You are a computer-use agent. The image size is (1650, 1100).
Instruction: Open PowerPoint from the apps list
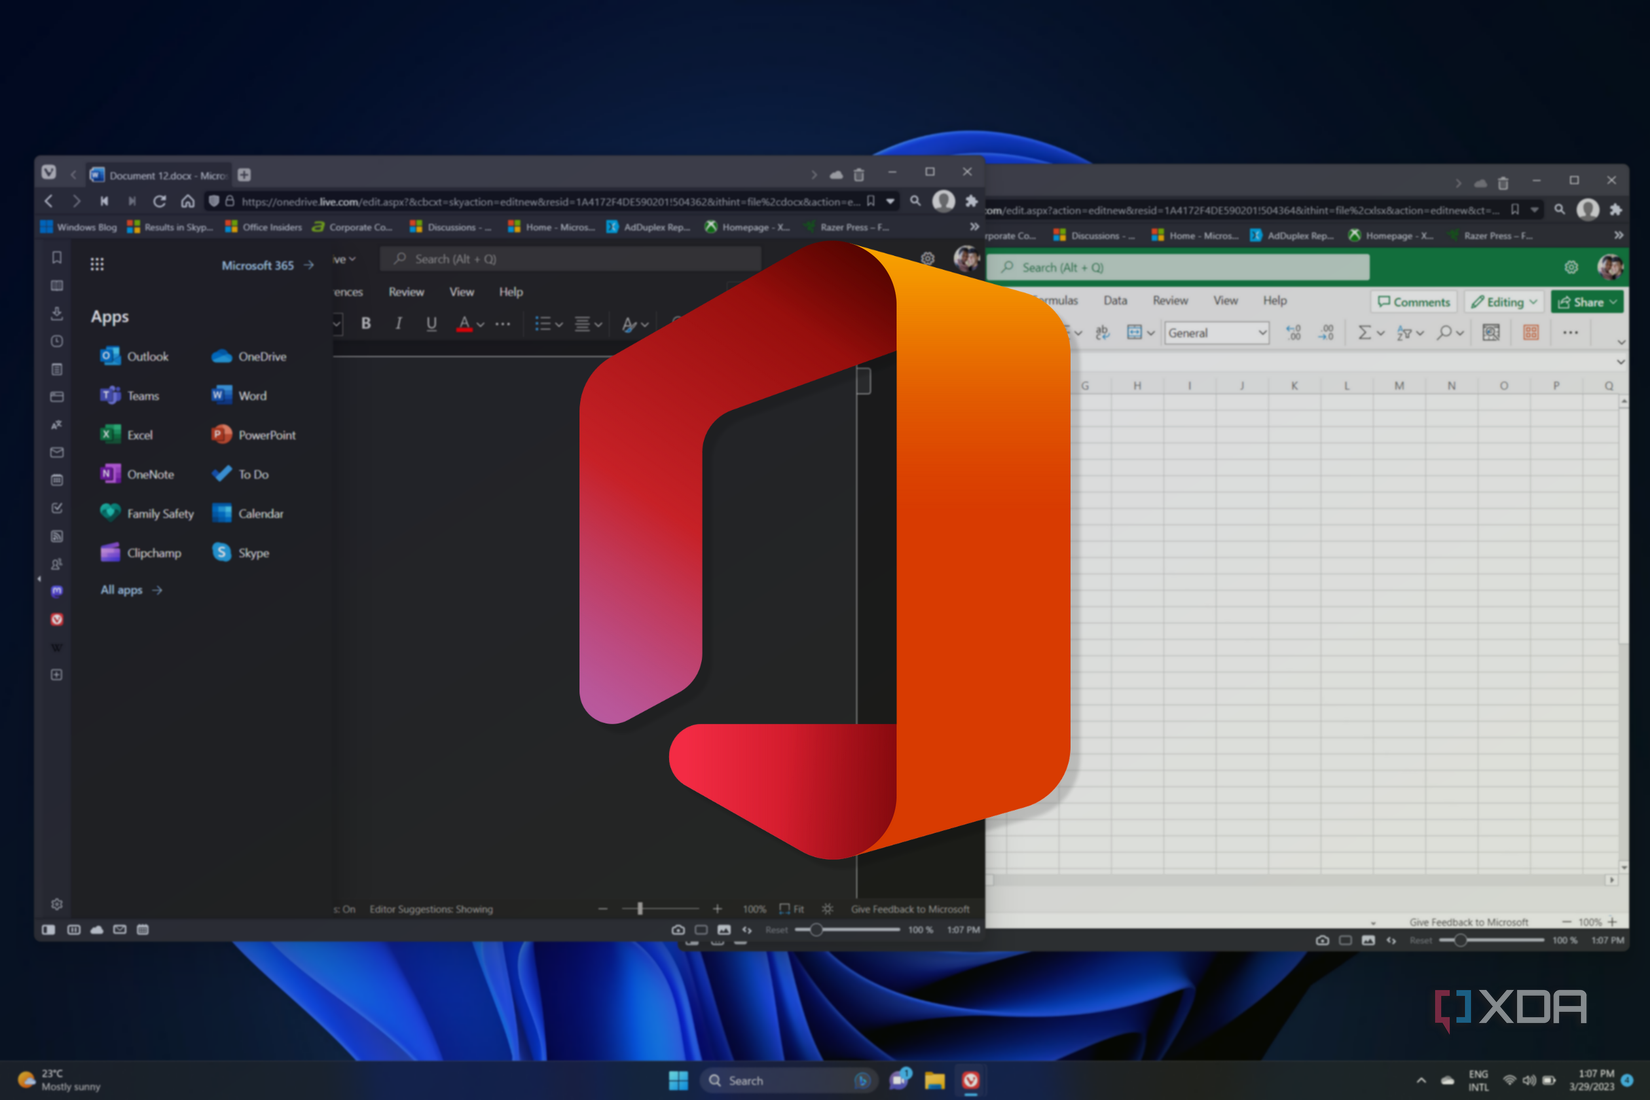tap(265, 434)
